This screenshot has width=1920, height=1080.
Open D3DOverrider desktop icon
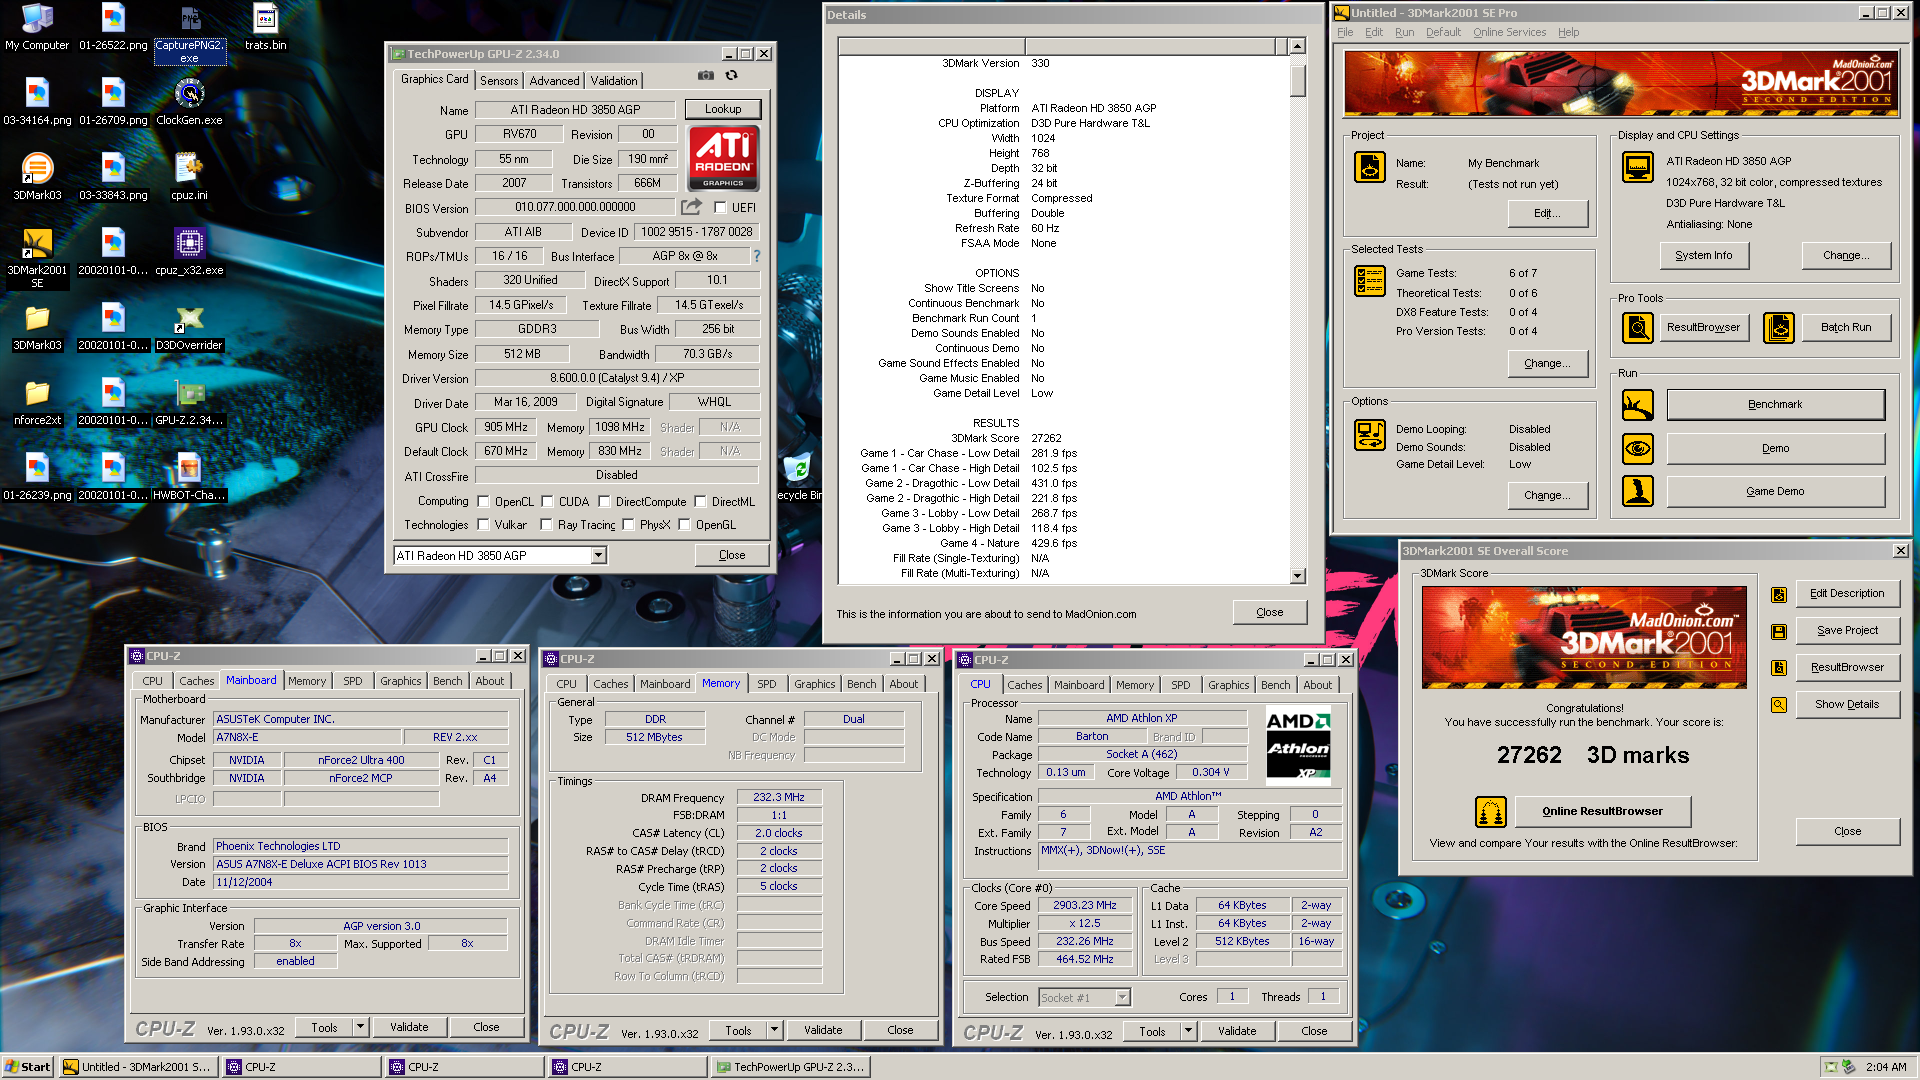189,327
